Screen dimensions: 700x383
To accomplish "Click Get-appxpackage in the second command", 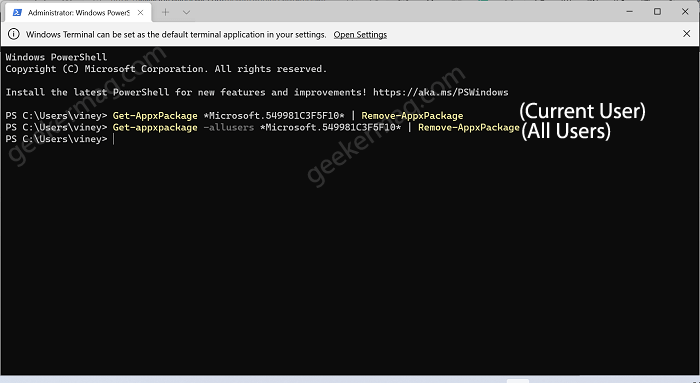I will point(155,127).
